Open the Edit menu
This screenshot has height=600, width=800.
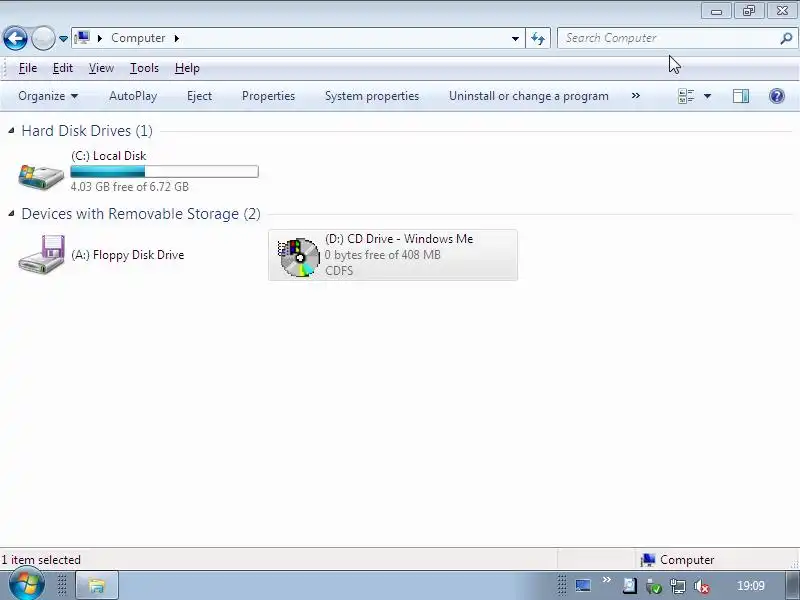pyautogui.click(x=63, y=68)
